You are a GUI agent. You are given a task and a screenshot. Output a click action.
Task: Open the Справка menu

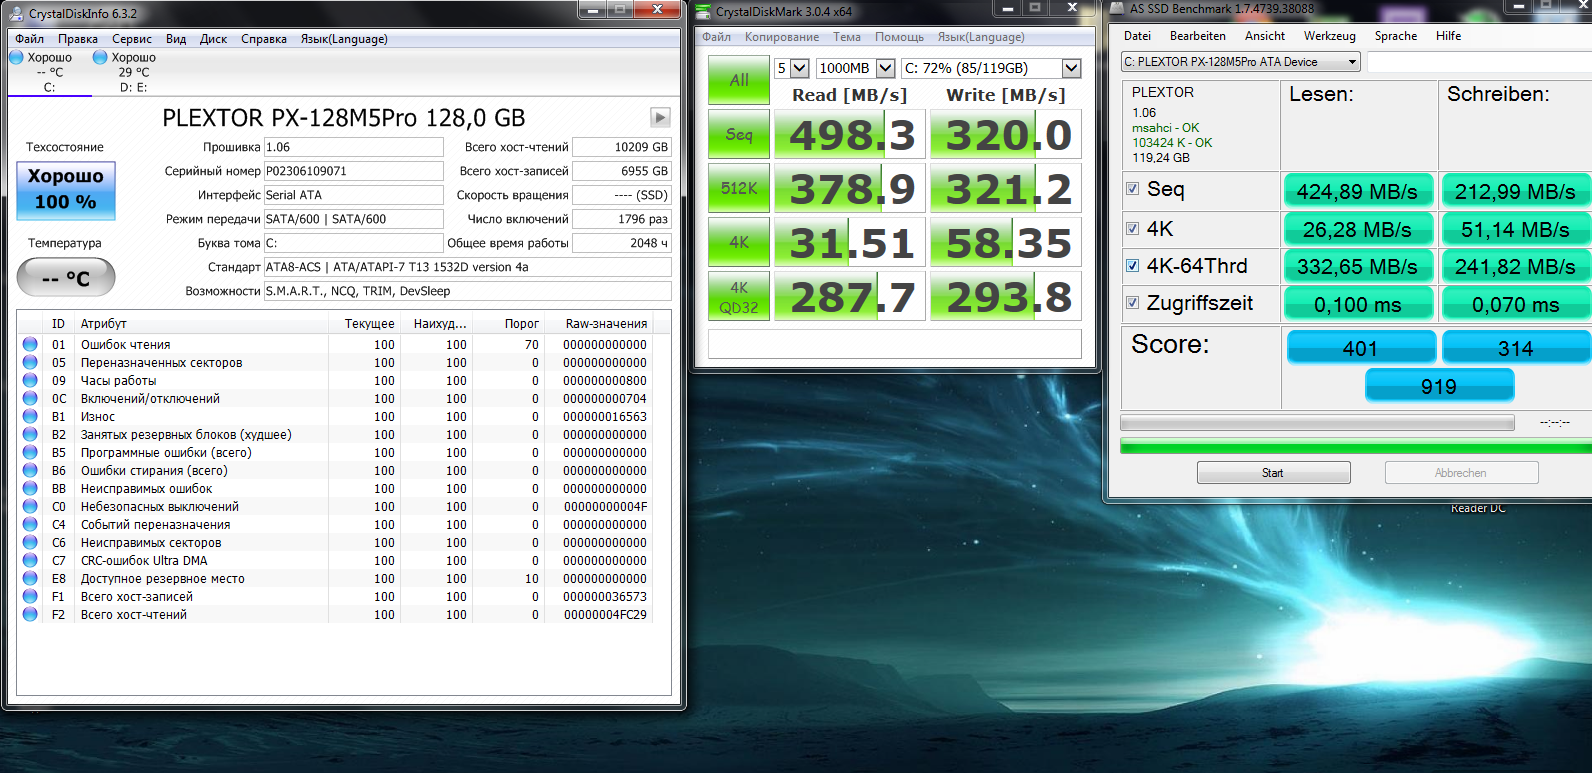coord(264,39)
